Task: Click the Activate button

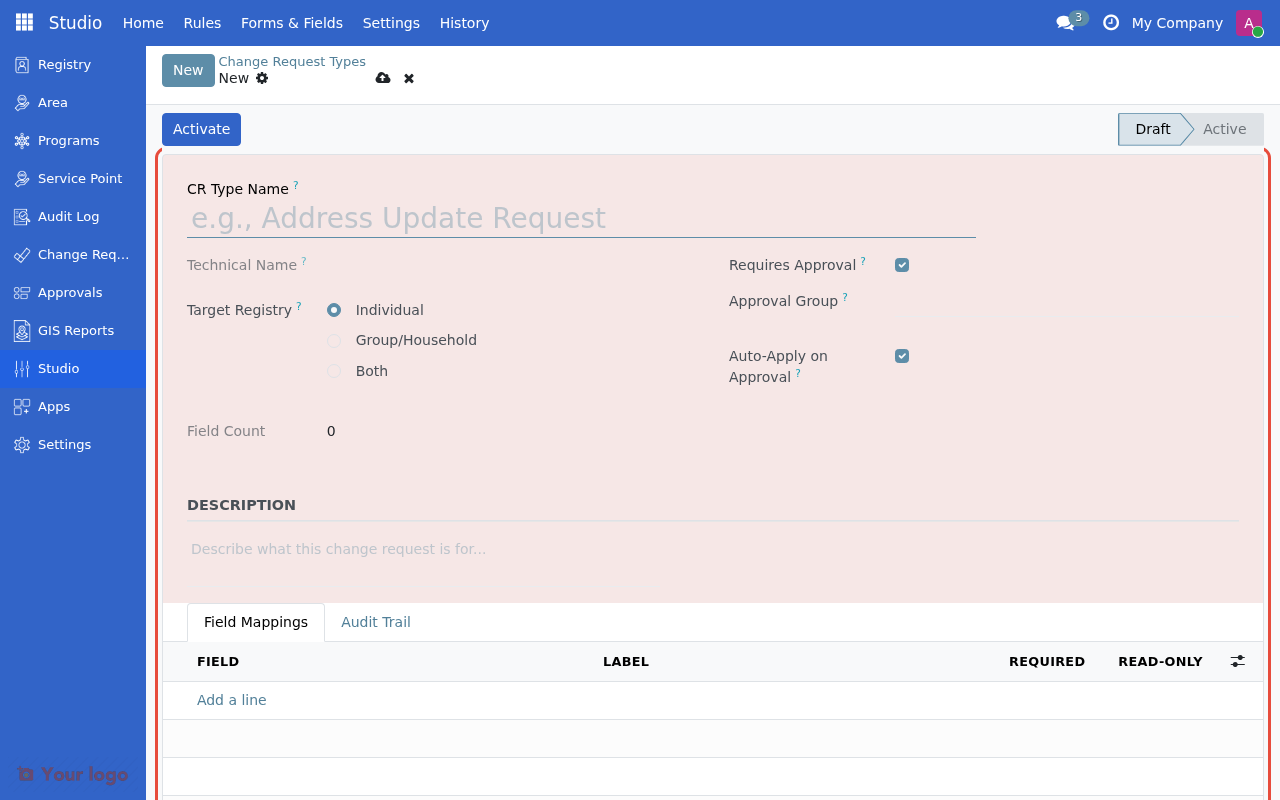Action: 201,129
